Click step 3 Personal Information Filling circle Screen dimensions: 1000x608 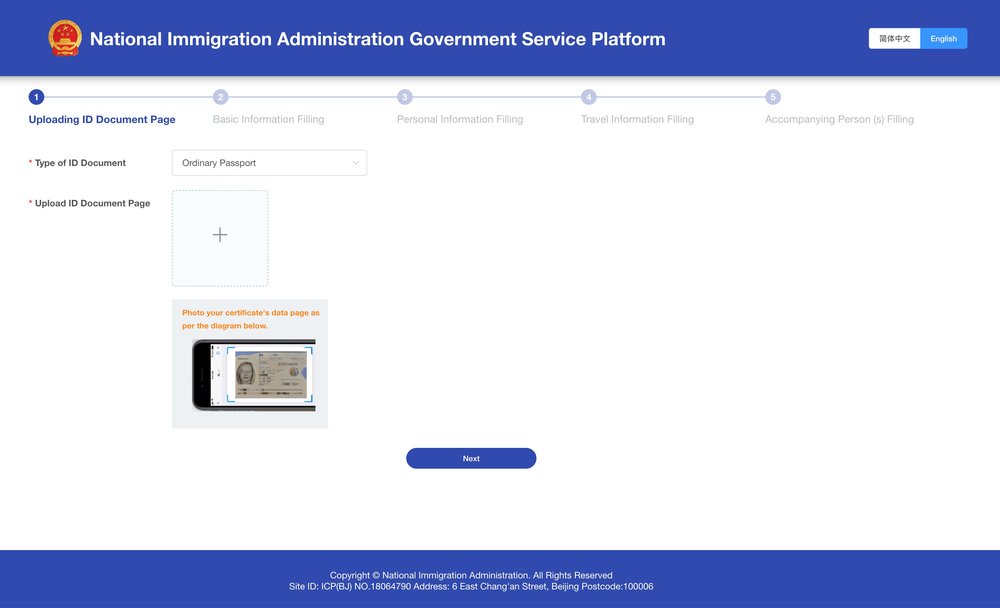(x=404, y=97)
